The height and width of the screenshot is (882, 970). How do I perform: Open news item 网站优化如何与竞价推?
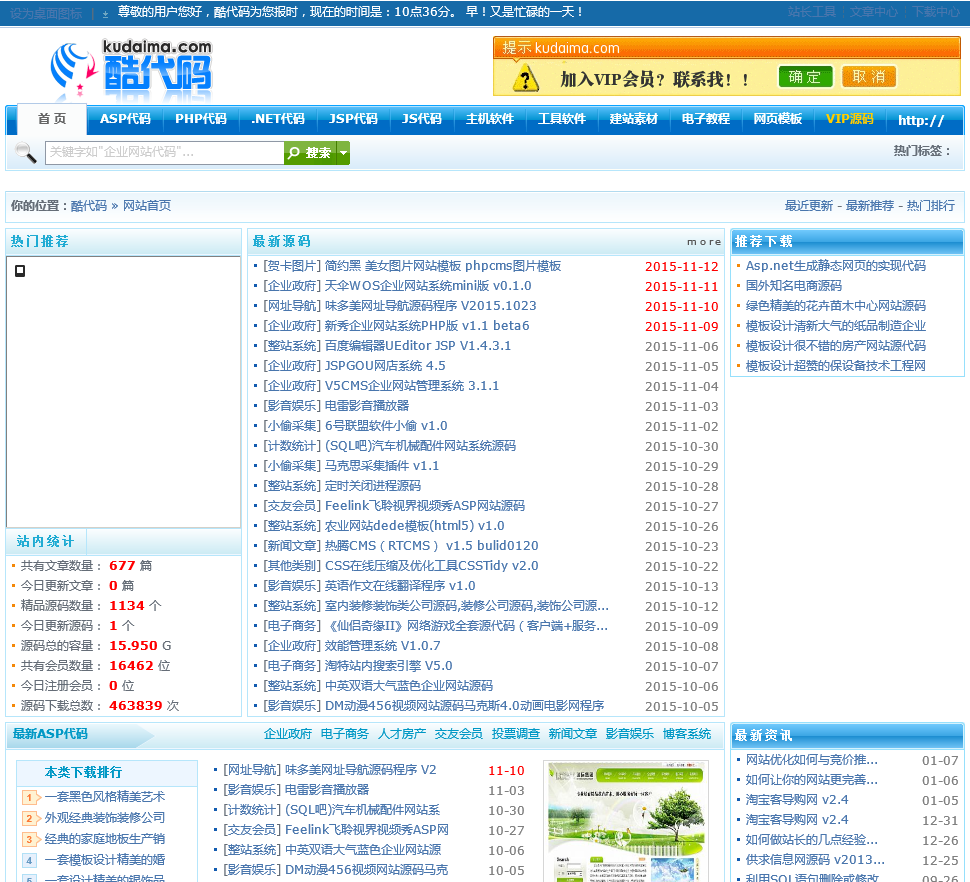click(x=812, y=760)
